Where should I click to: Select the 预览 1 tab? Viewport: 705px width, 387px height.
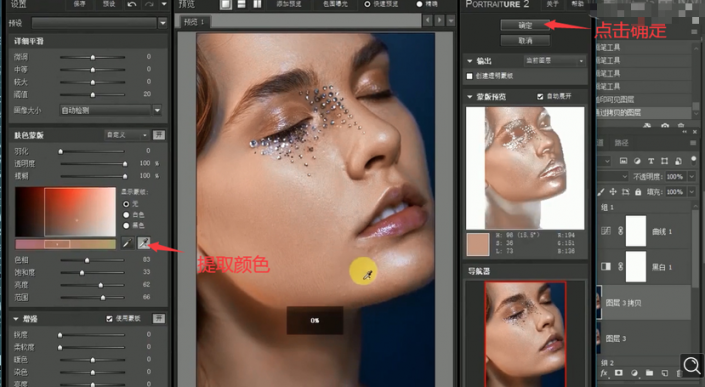195,22
